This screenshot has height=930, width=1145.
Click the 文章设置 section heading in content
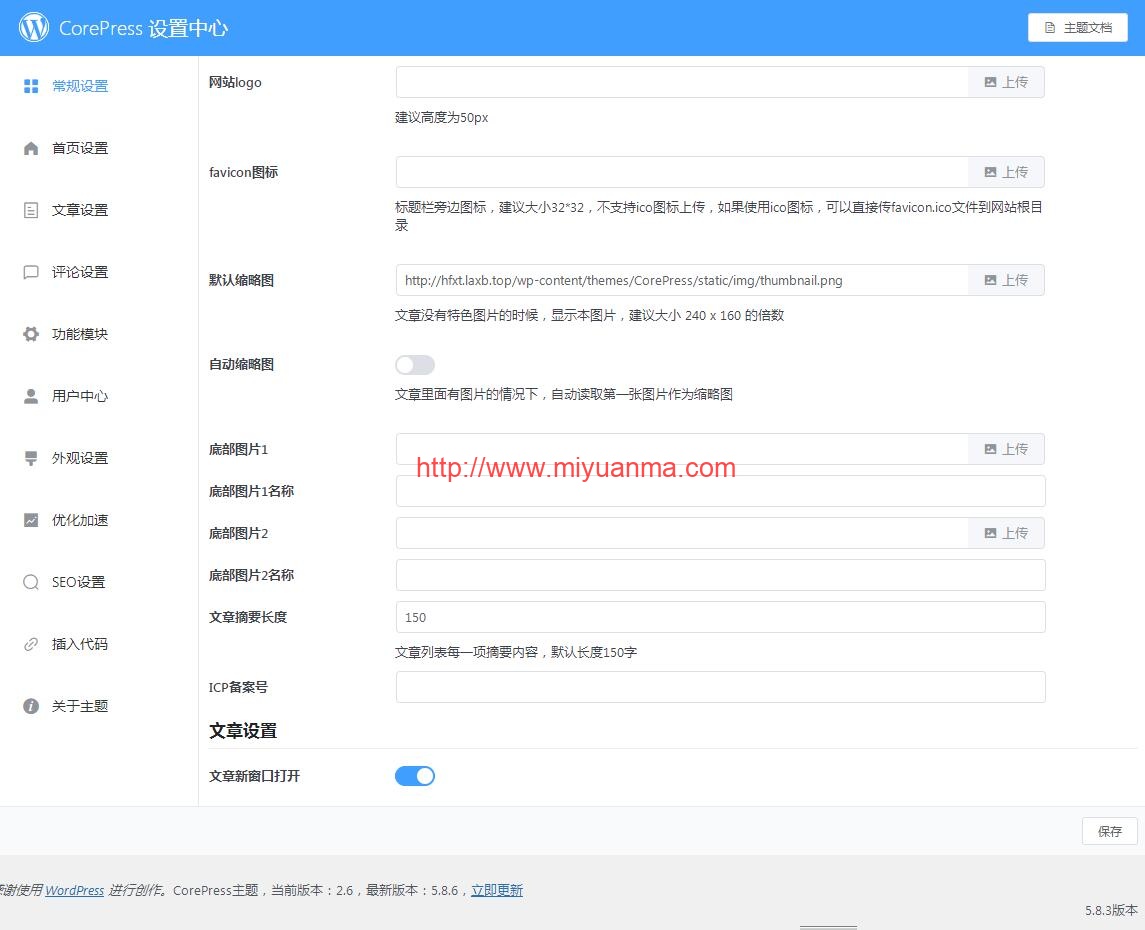(243, 731)
